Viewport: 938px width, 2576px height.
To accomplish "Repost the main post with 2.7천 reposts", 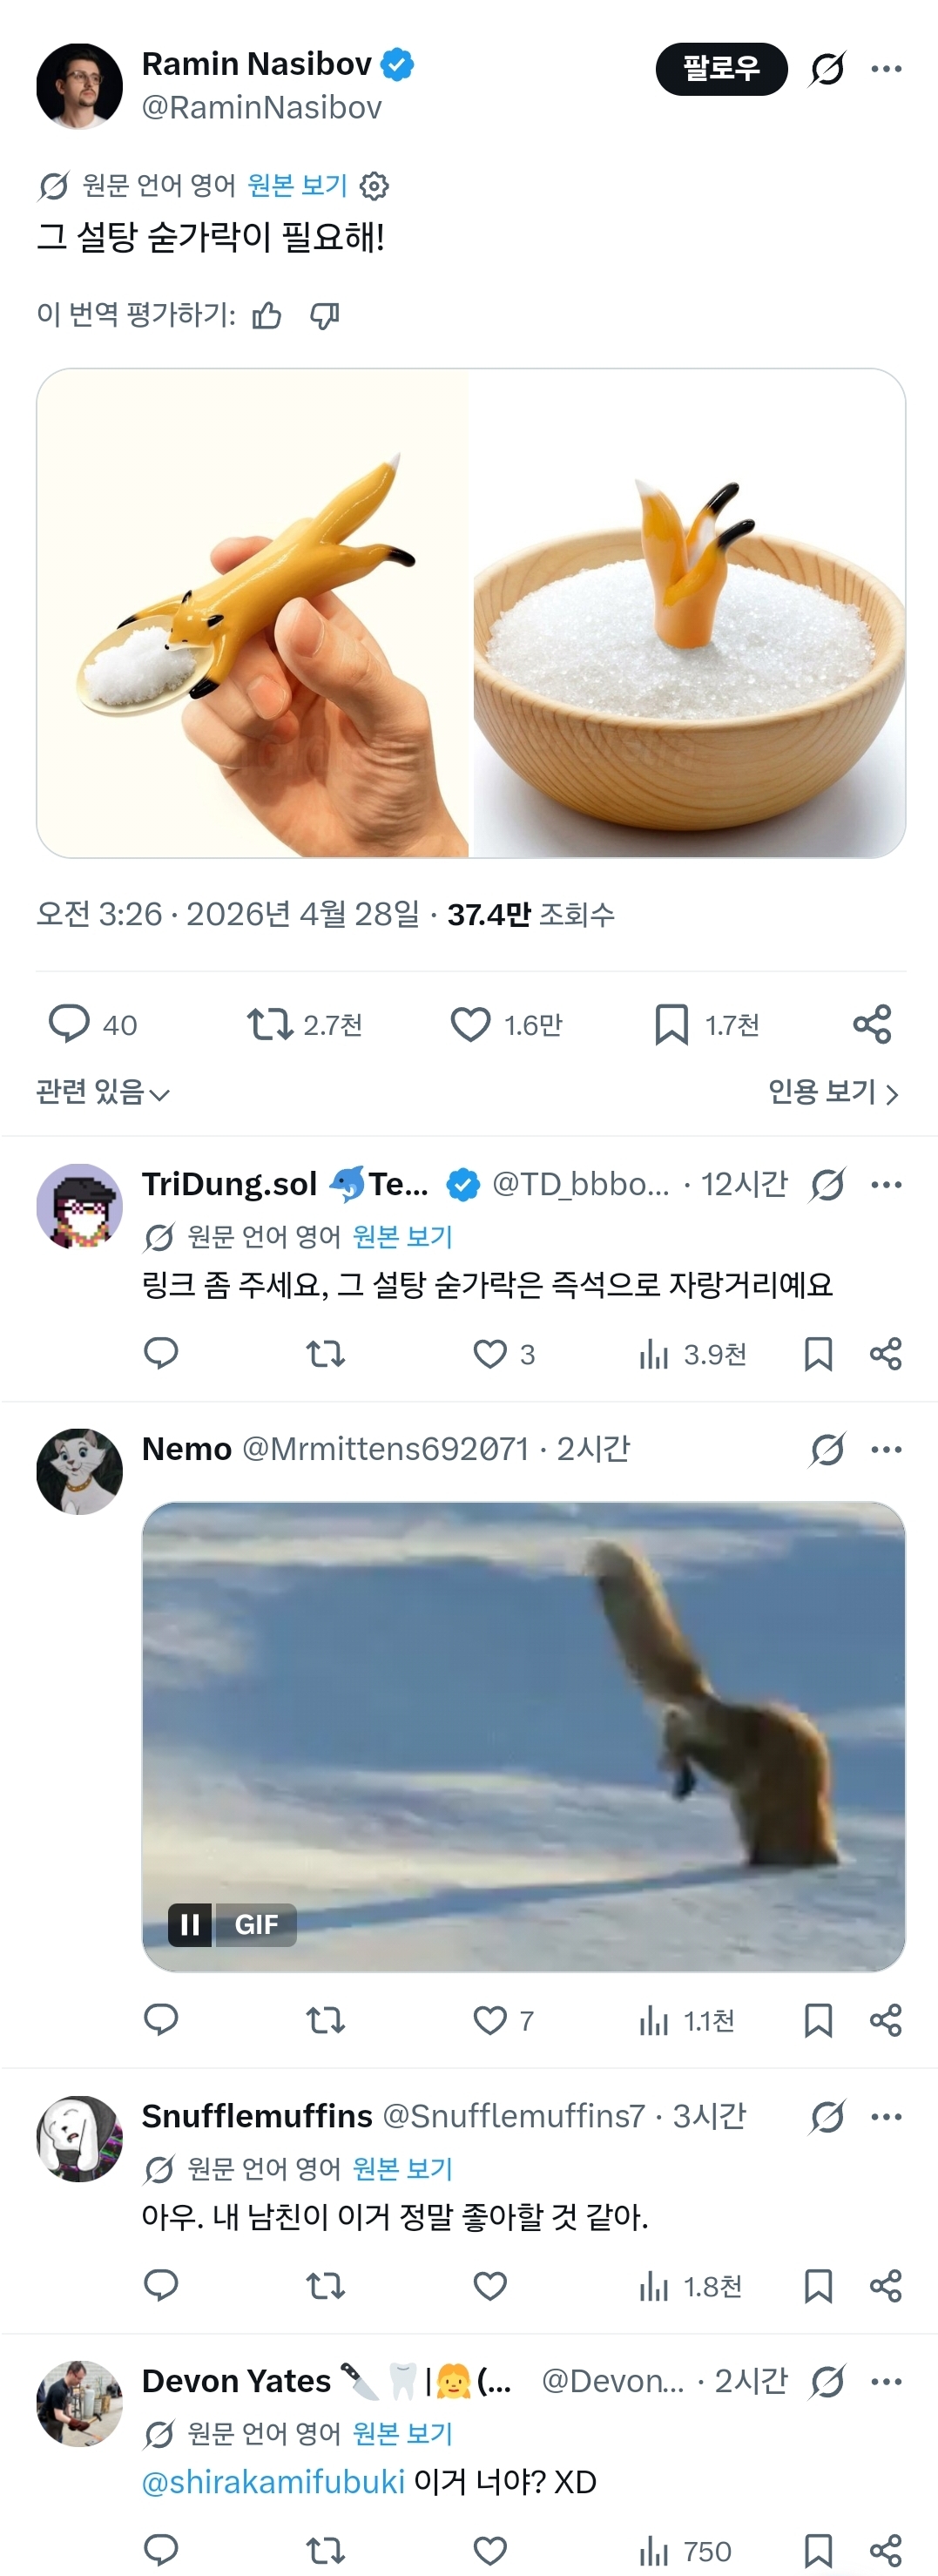I will point(269,1024).
